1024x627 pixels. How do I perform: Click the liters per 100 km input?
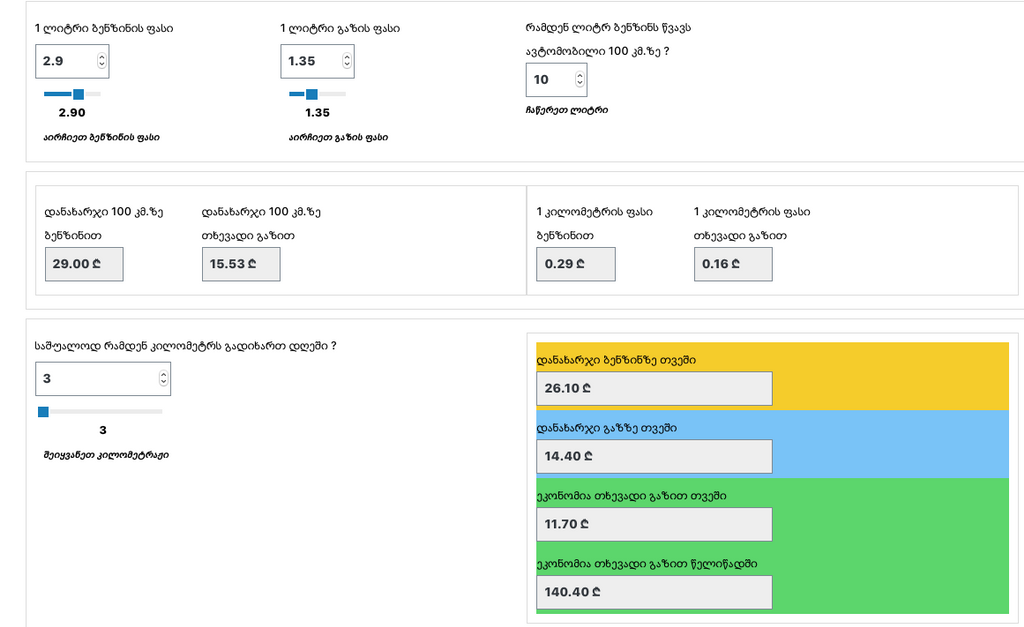point(548,80)
